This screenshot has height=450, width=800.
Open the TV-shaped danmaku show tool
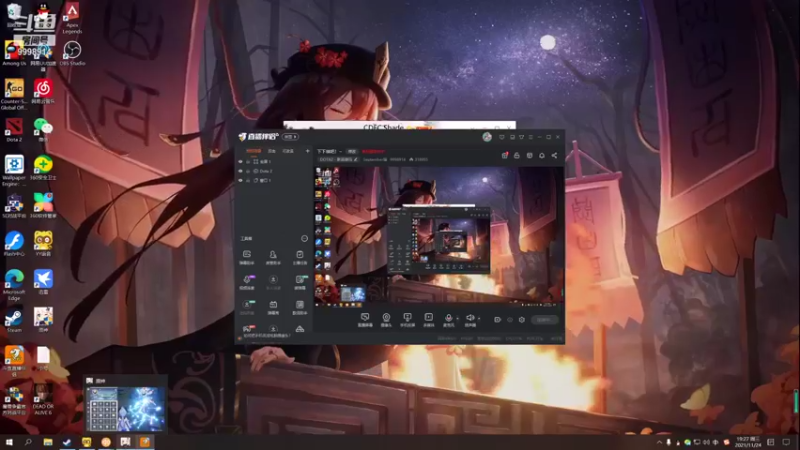coord(273,307)
